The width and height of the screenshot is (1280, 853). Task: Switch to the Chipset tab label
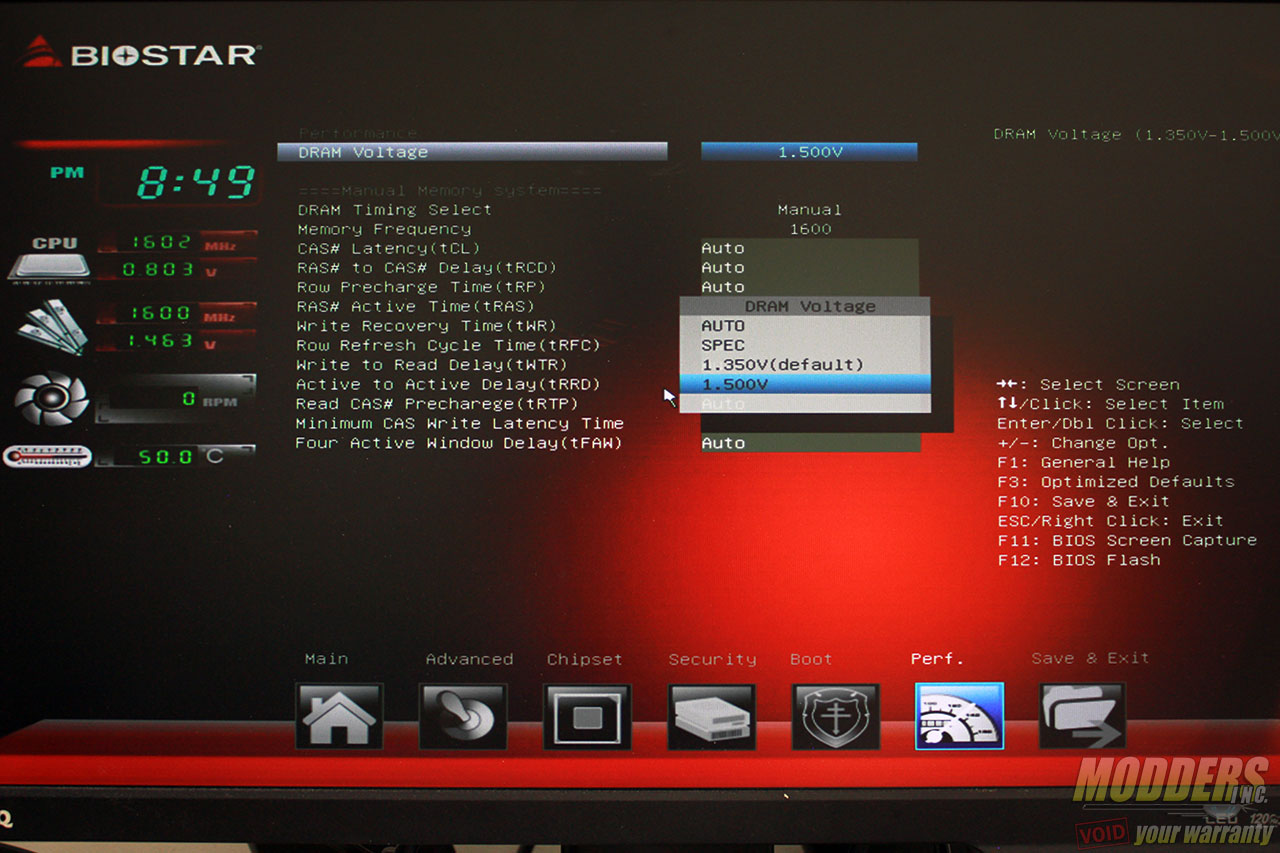pos(585,659)
